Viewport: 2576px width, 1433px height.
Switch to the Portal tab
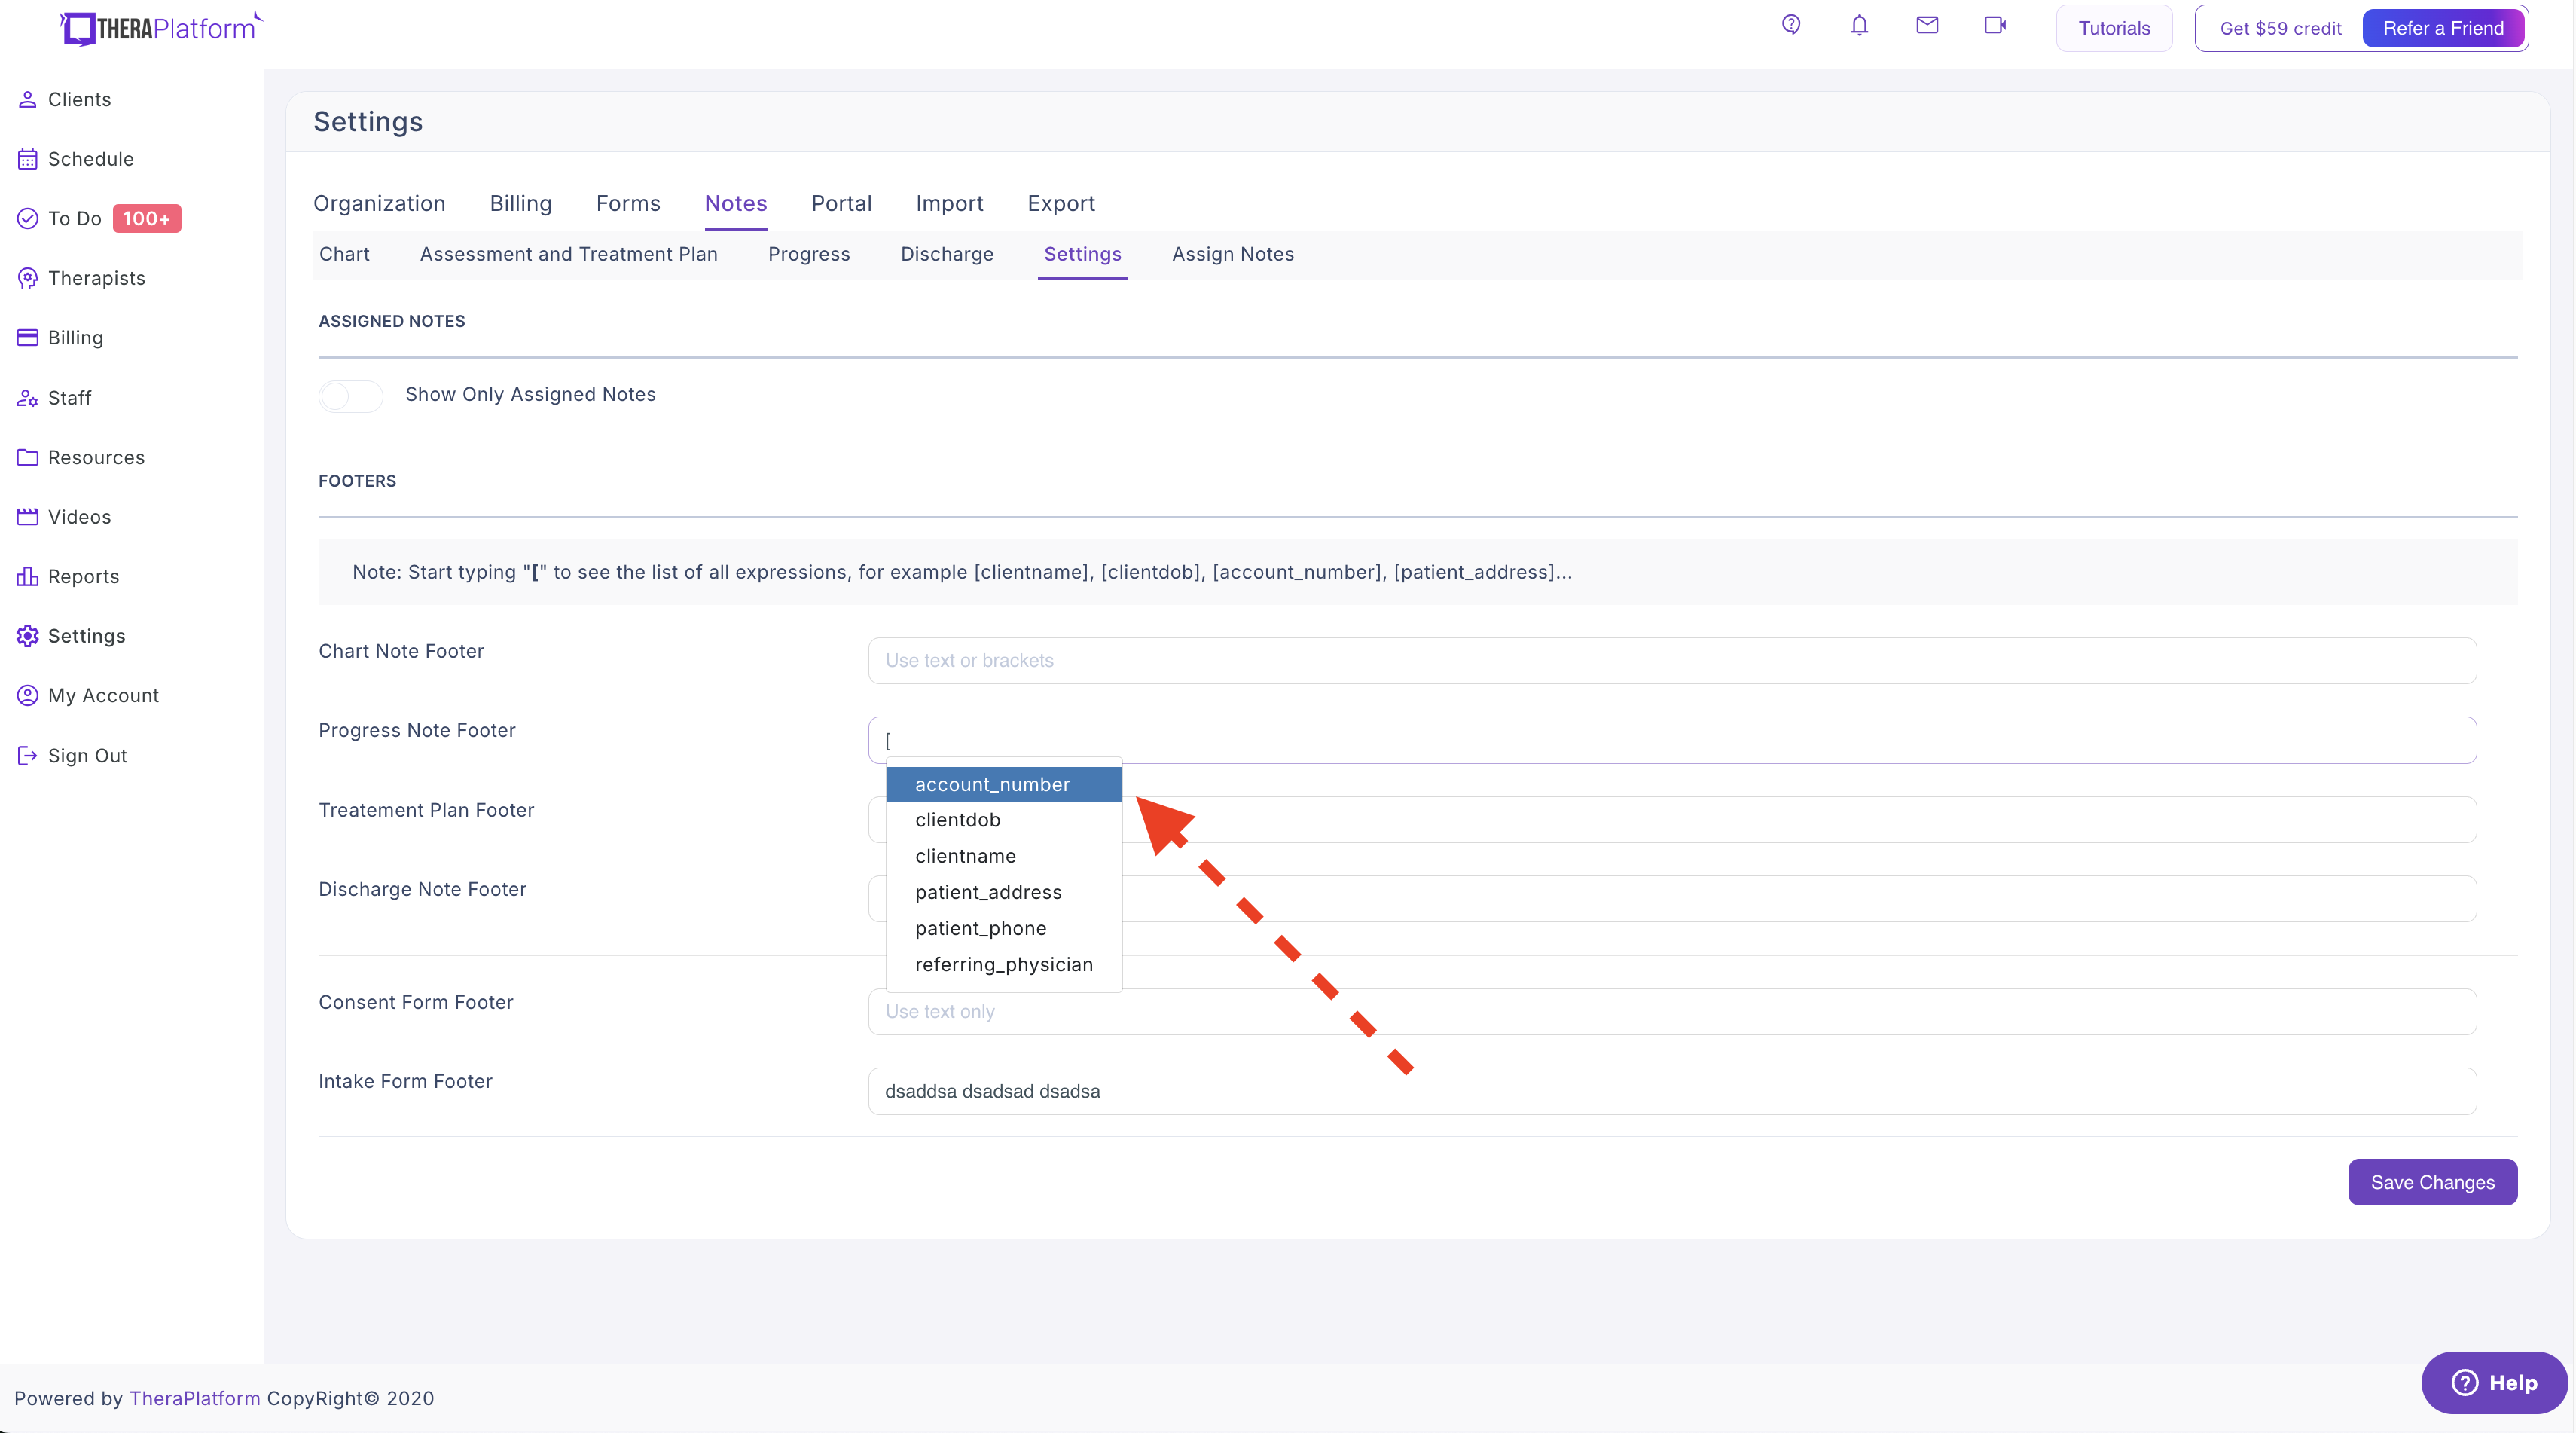841,203
